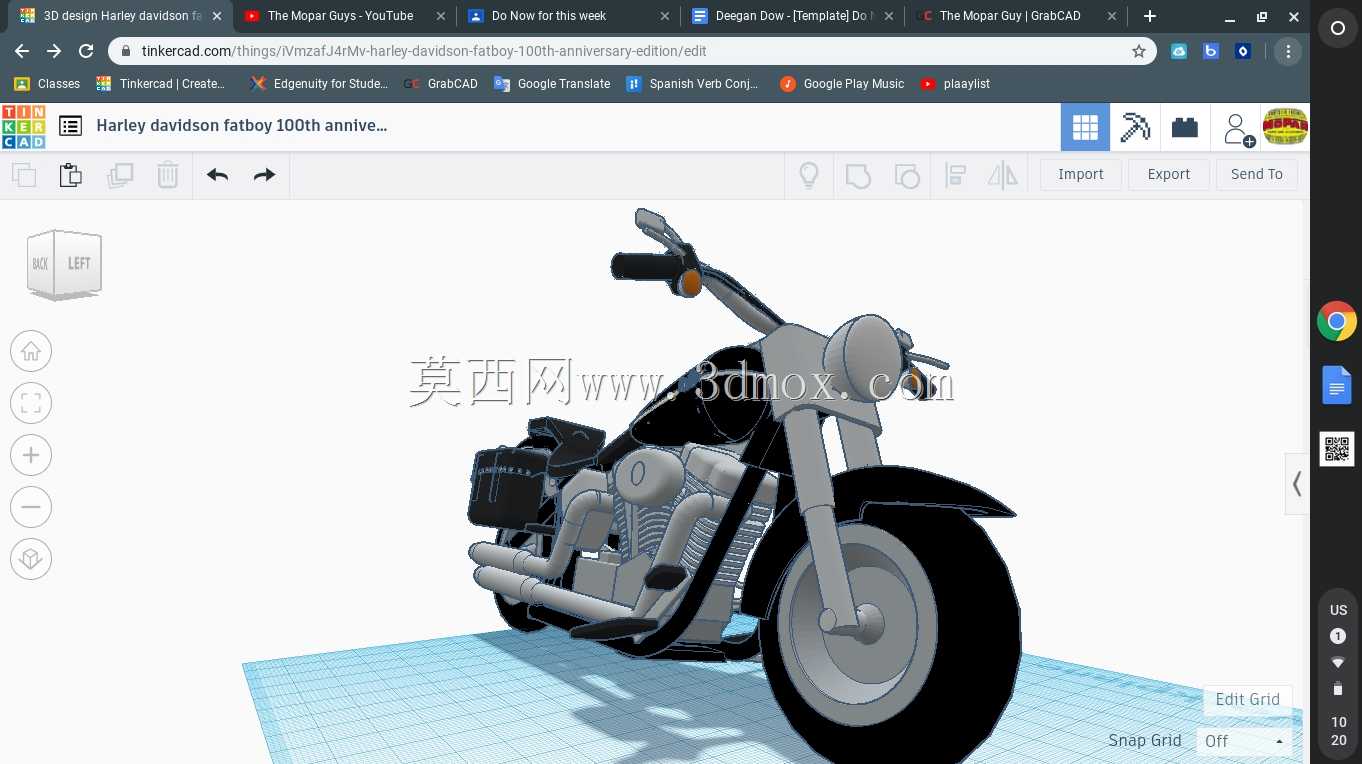Close the 3D design Harley davidson tab
Image resolution: width=1362 pixels, height=764 pixels.
click(x=217, y=16)
